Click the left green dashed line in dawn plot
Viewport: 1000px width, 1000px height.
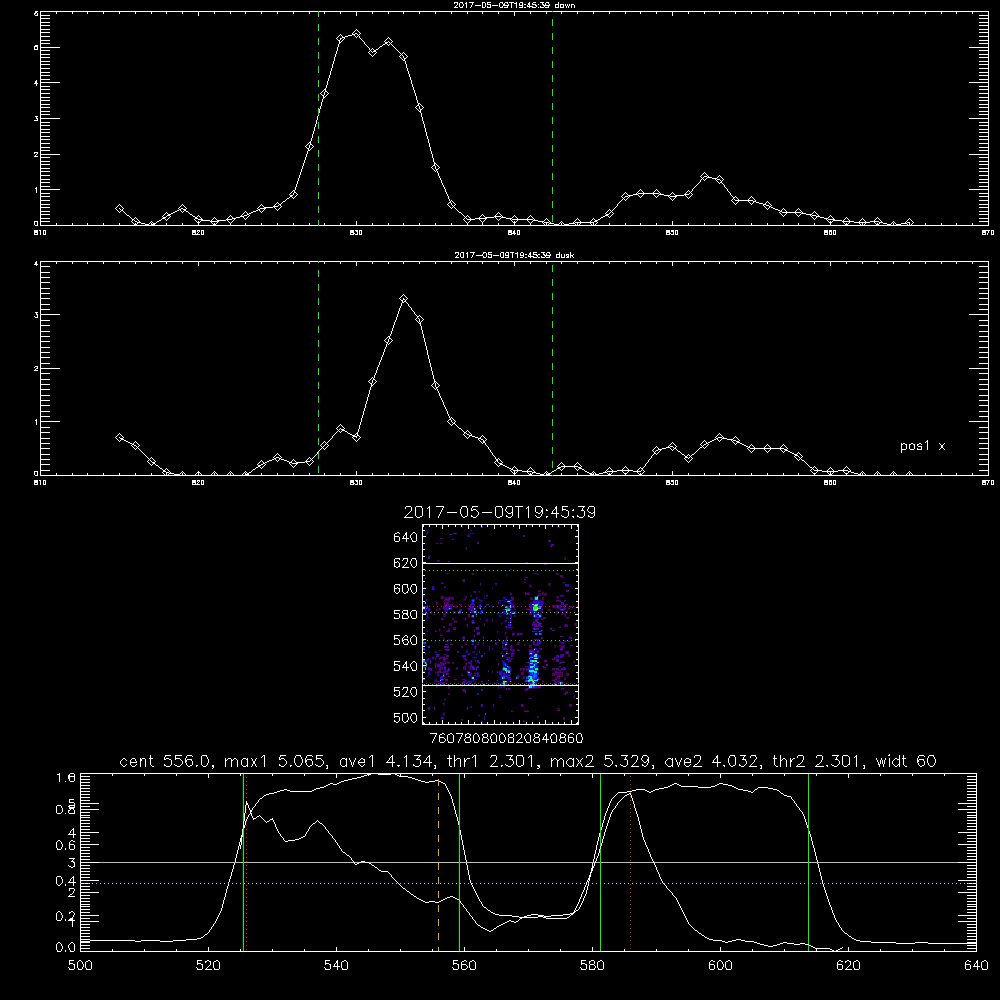click(x=318, y=121)
